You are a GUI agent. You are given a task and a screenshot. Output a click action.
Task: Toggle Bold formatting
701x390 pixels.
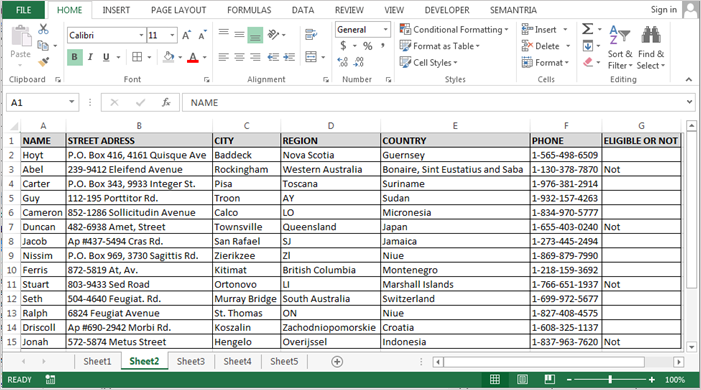75,57
